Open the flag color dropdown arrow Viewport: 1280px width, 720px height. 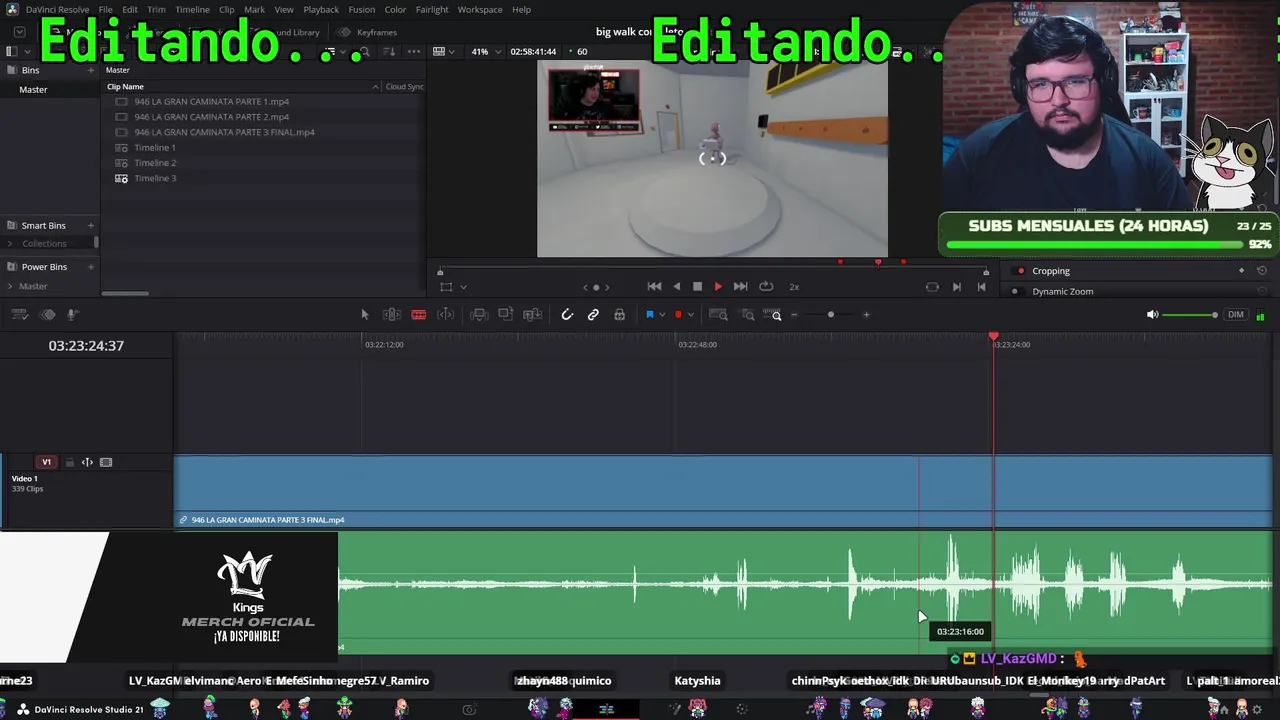pos(661,315)
